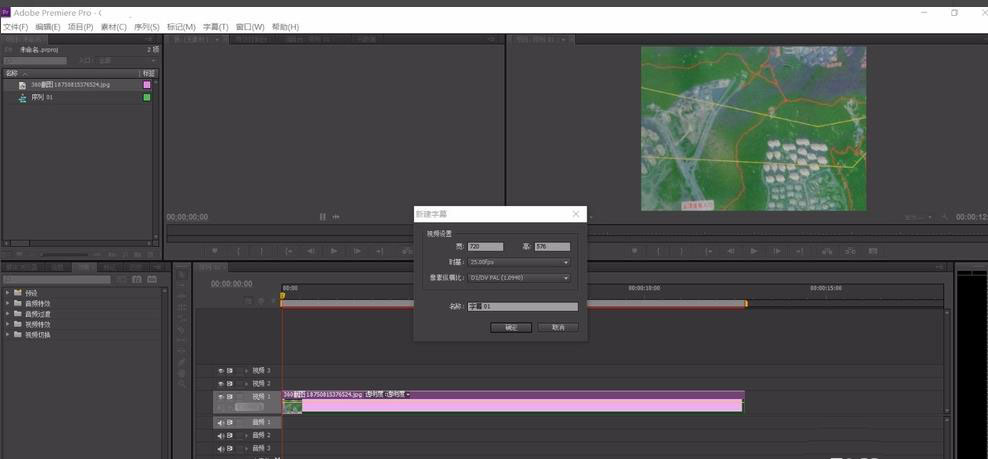Play the source monitor clip
The image size is (988, 459).
click(334, 251)
